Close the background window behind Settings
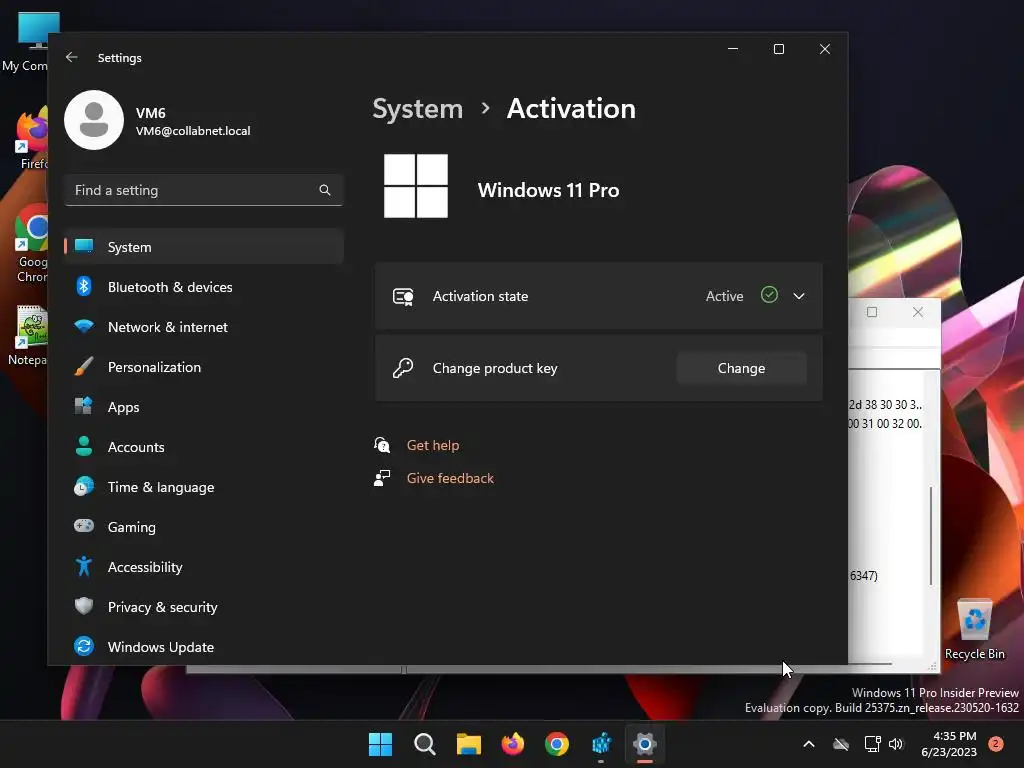Screen dimensions: 1024x768 coord(918,312)
